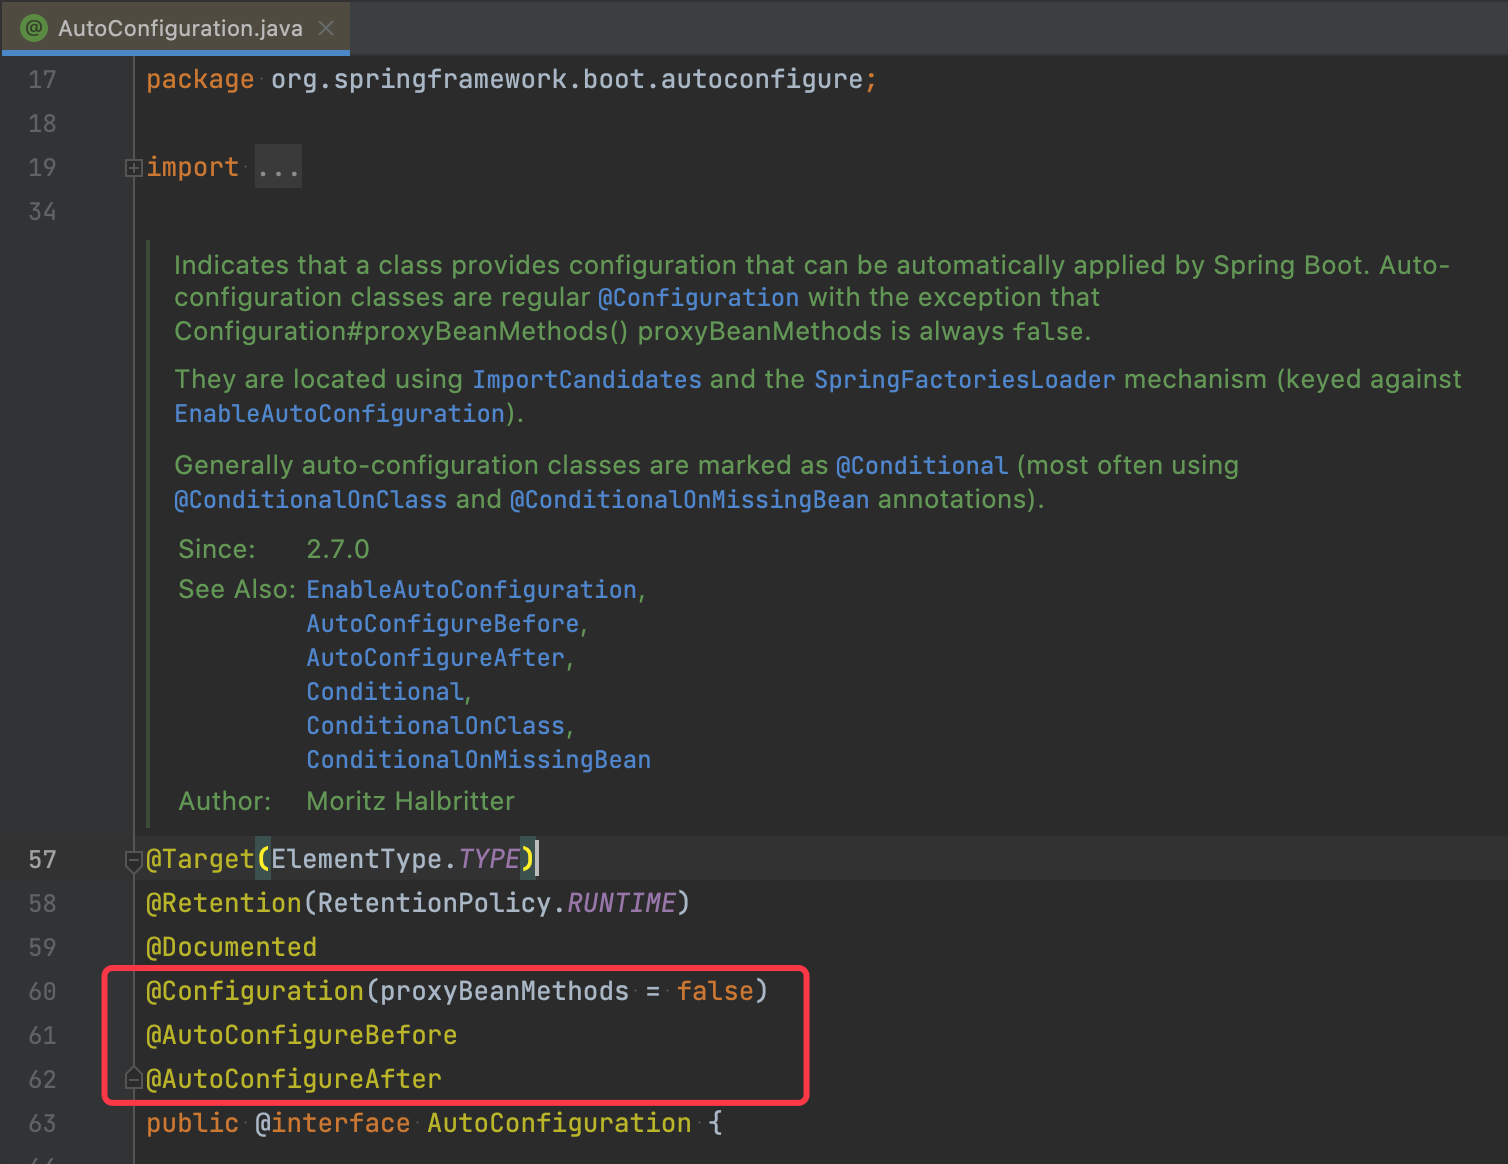Follow EnableAutoConfiguration link in second paragraph
Viewport: 1508px width, 1164px height.
click(340, 413)
